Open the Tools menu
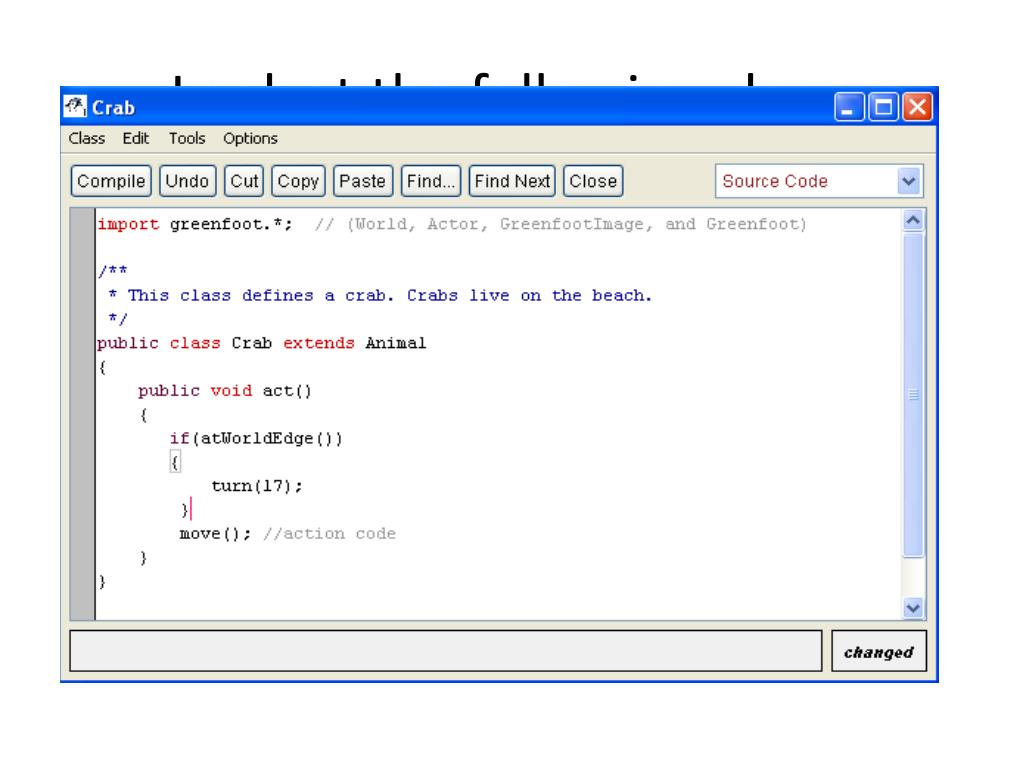The image size is (1024, 768). click(x=187, y=138)
